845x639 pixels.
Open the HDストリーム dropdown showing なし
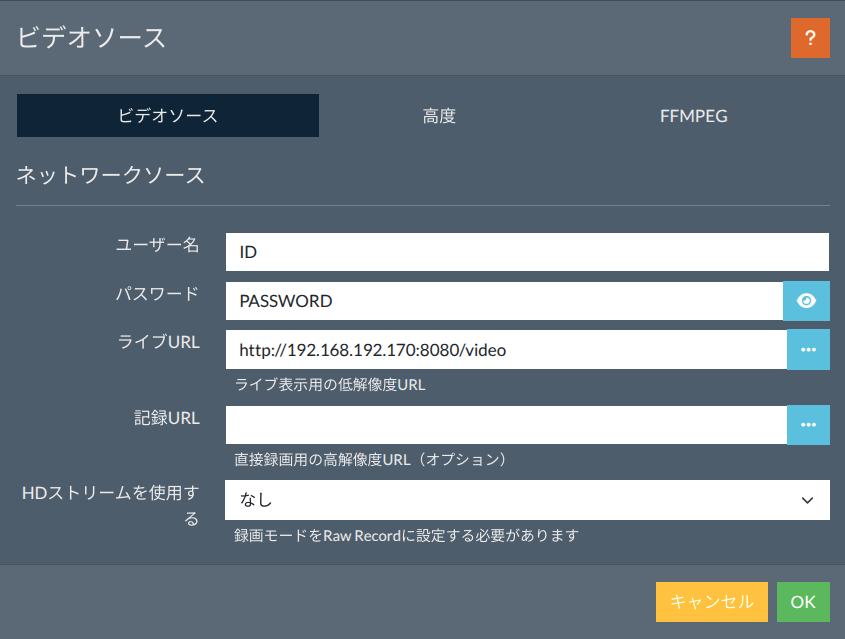click(x=527, y=500)
